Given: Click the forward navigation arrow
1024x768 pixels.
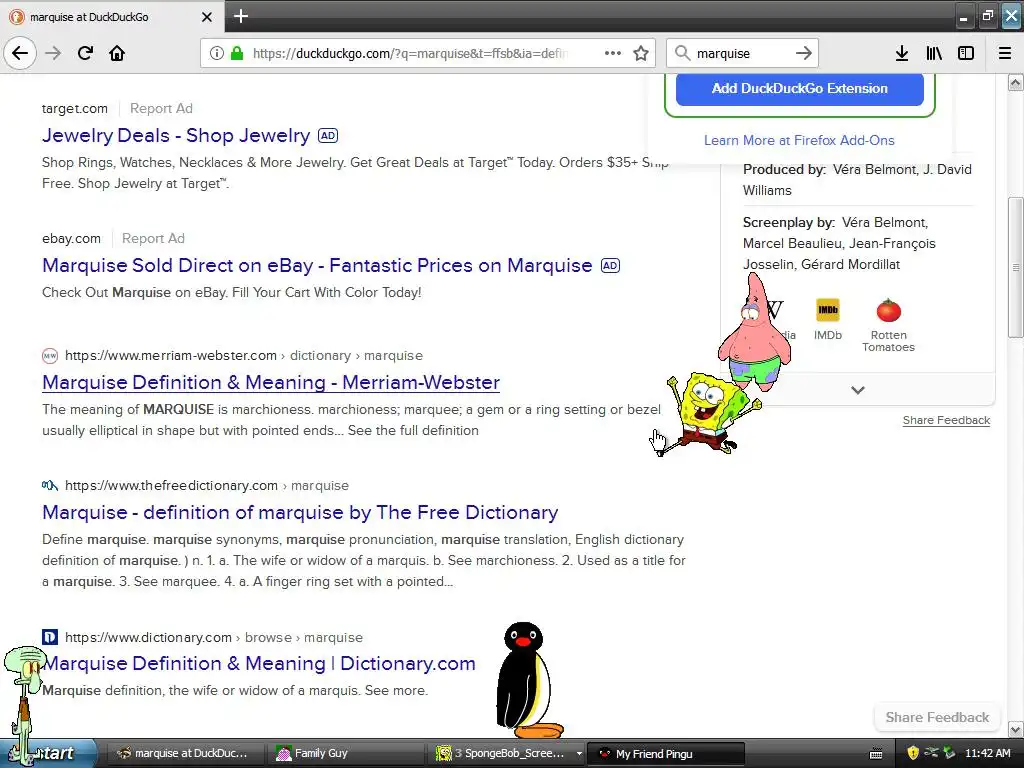Looking at the screenshot, I should [x=53, y=53].
